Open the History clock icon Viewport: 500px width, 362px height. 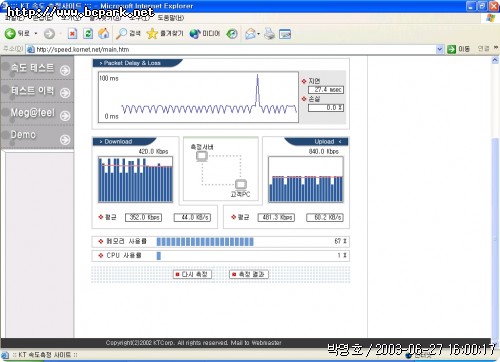click(232, 34)
